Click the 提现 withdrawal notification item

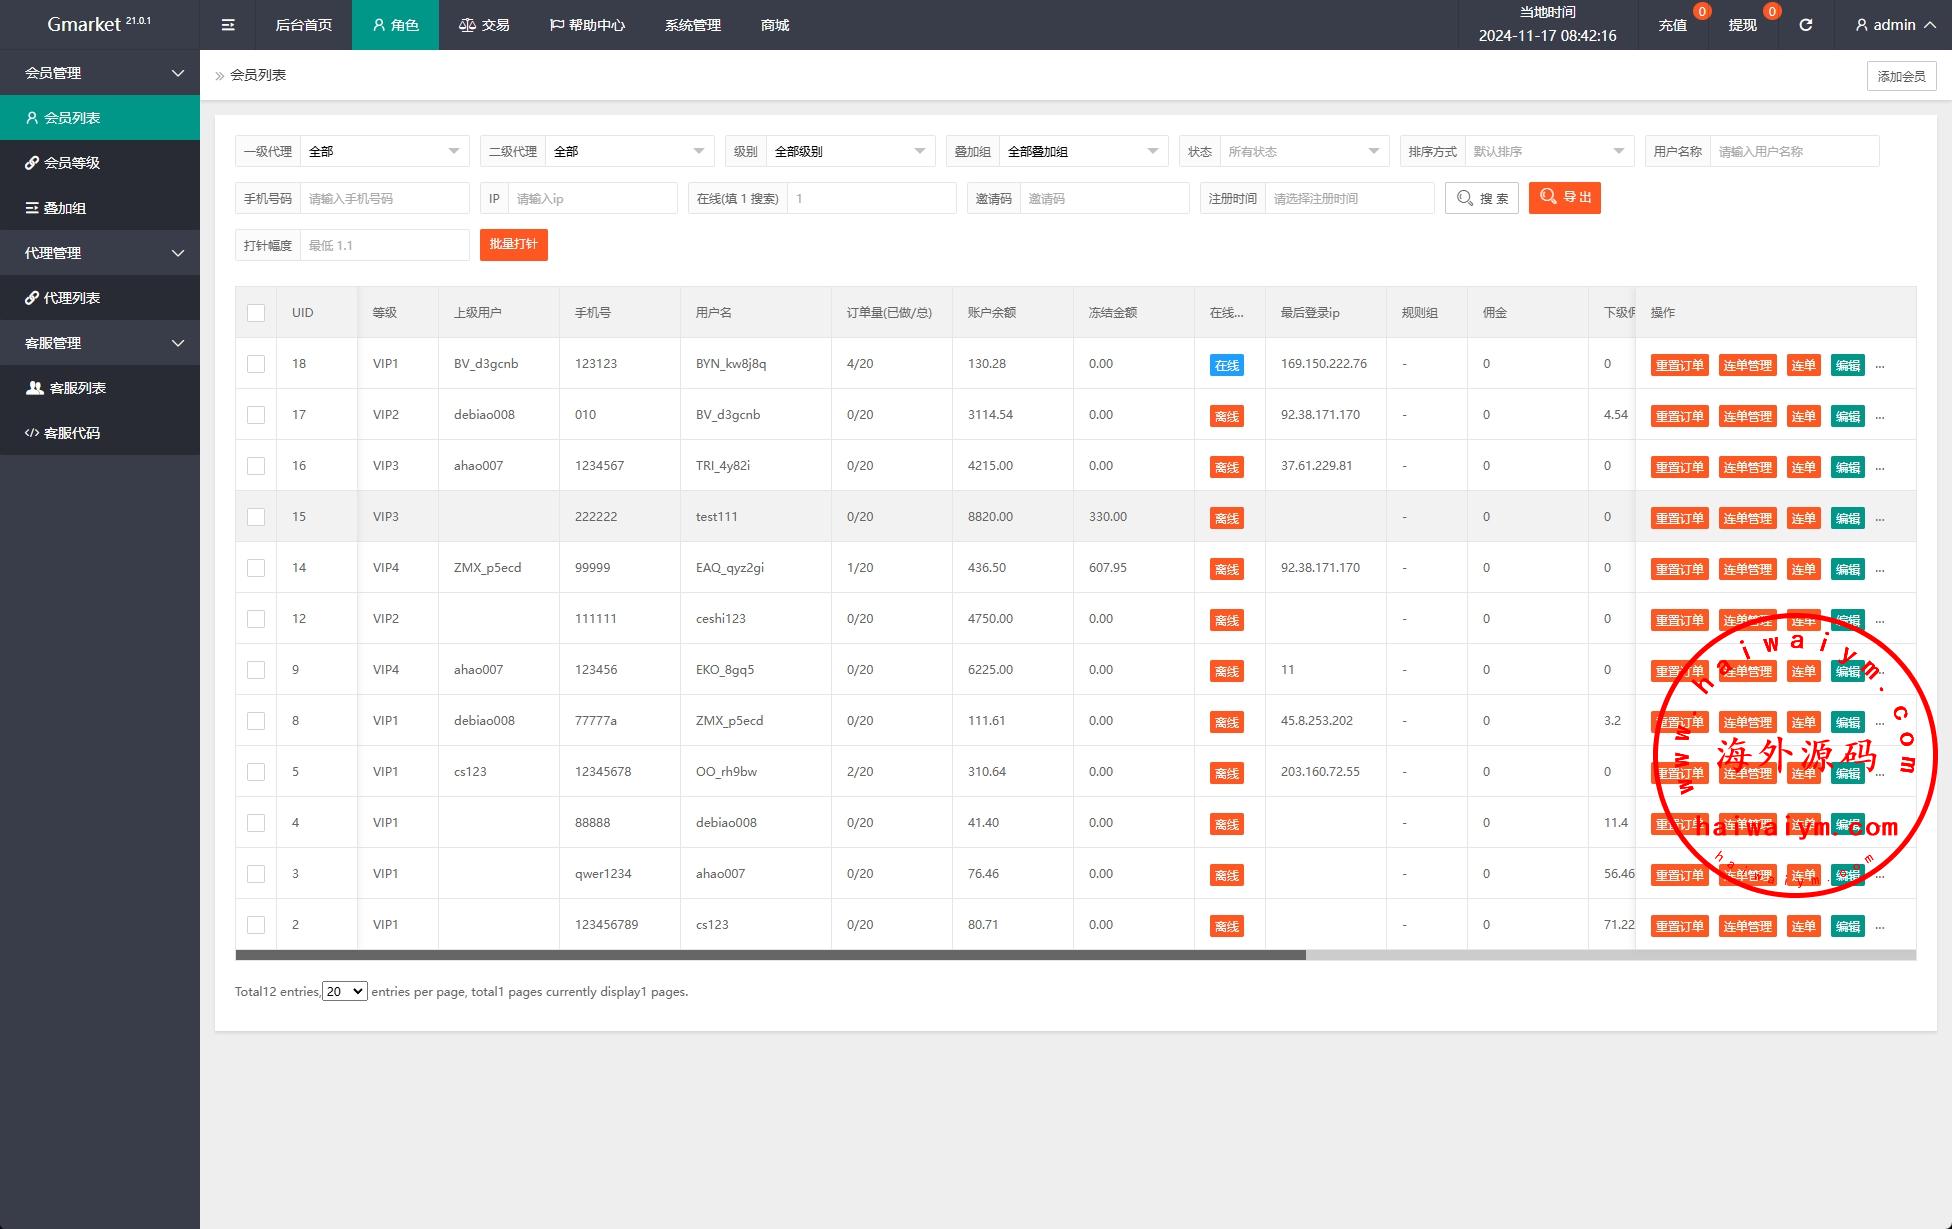[x=1743, y=25]
